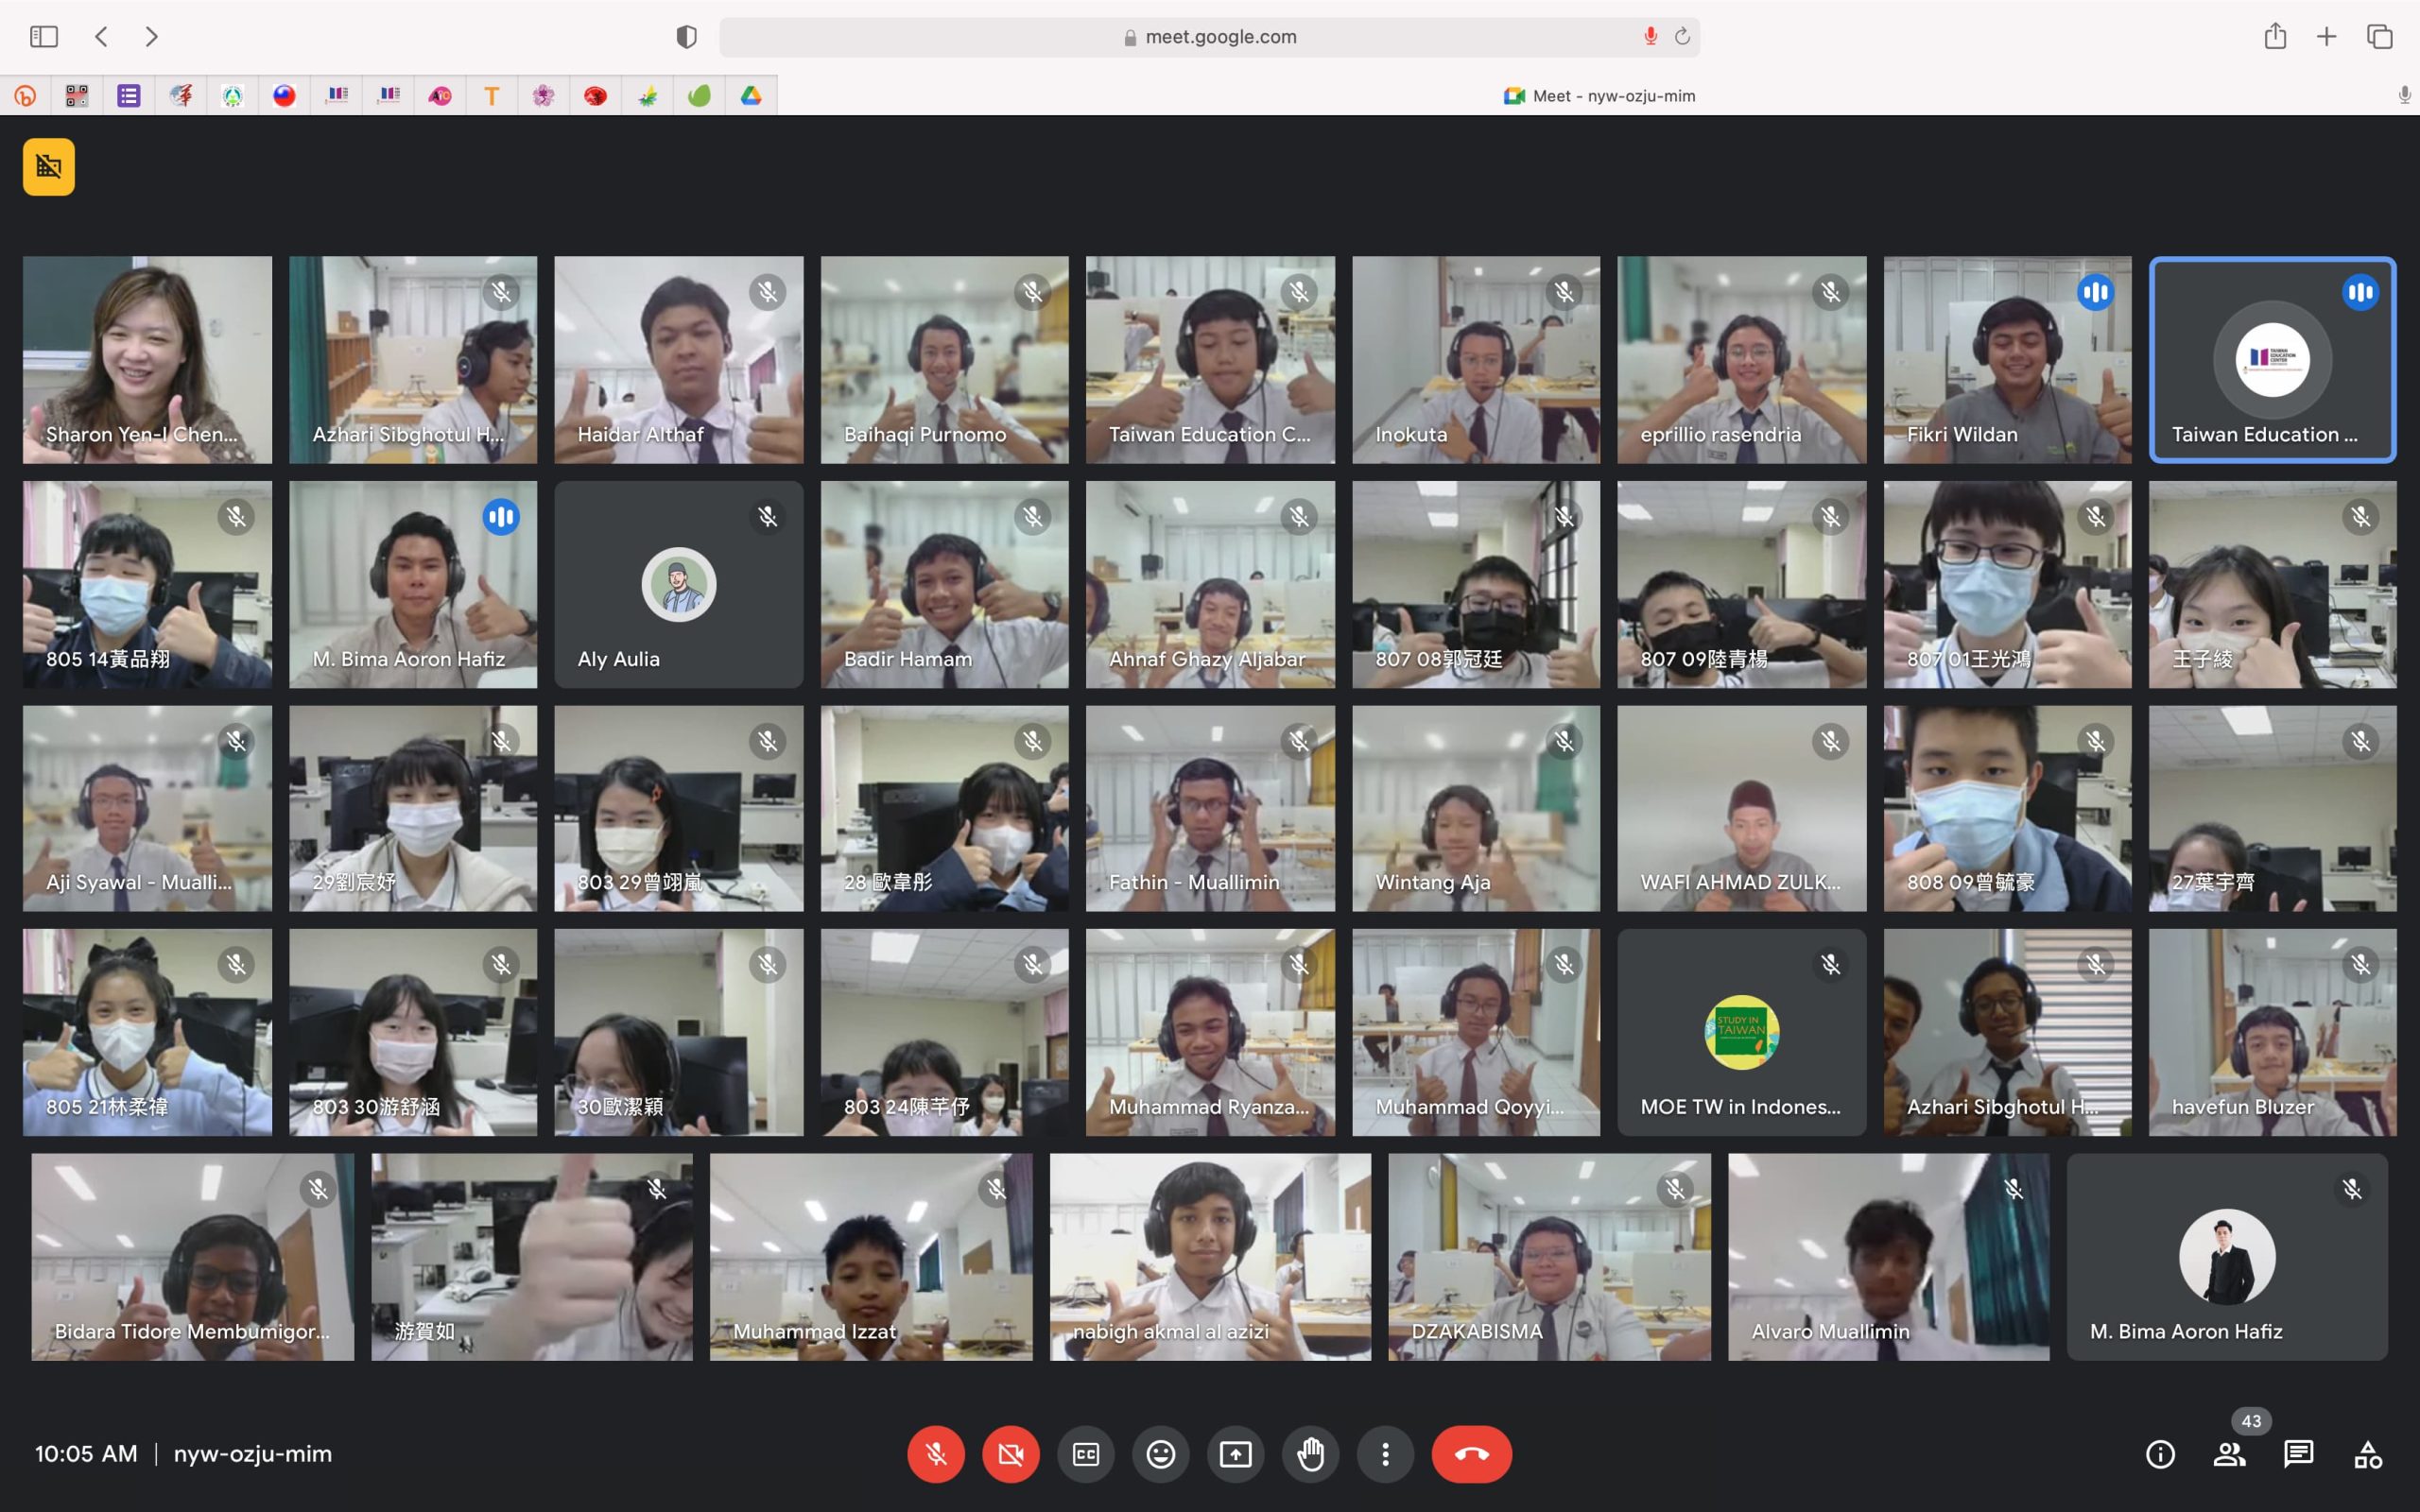Reload the page in the address bar
This screenshot has width=2420, height=1512.
coord(1682,37)
